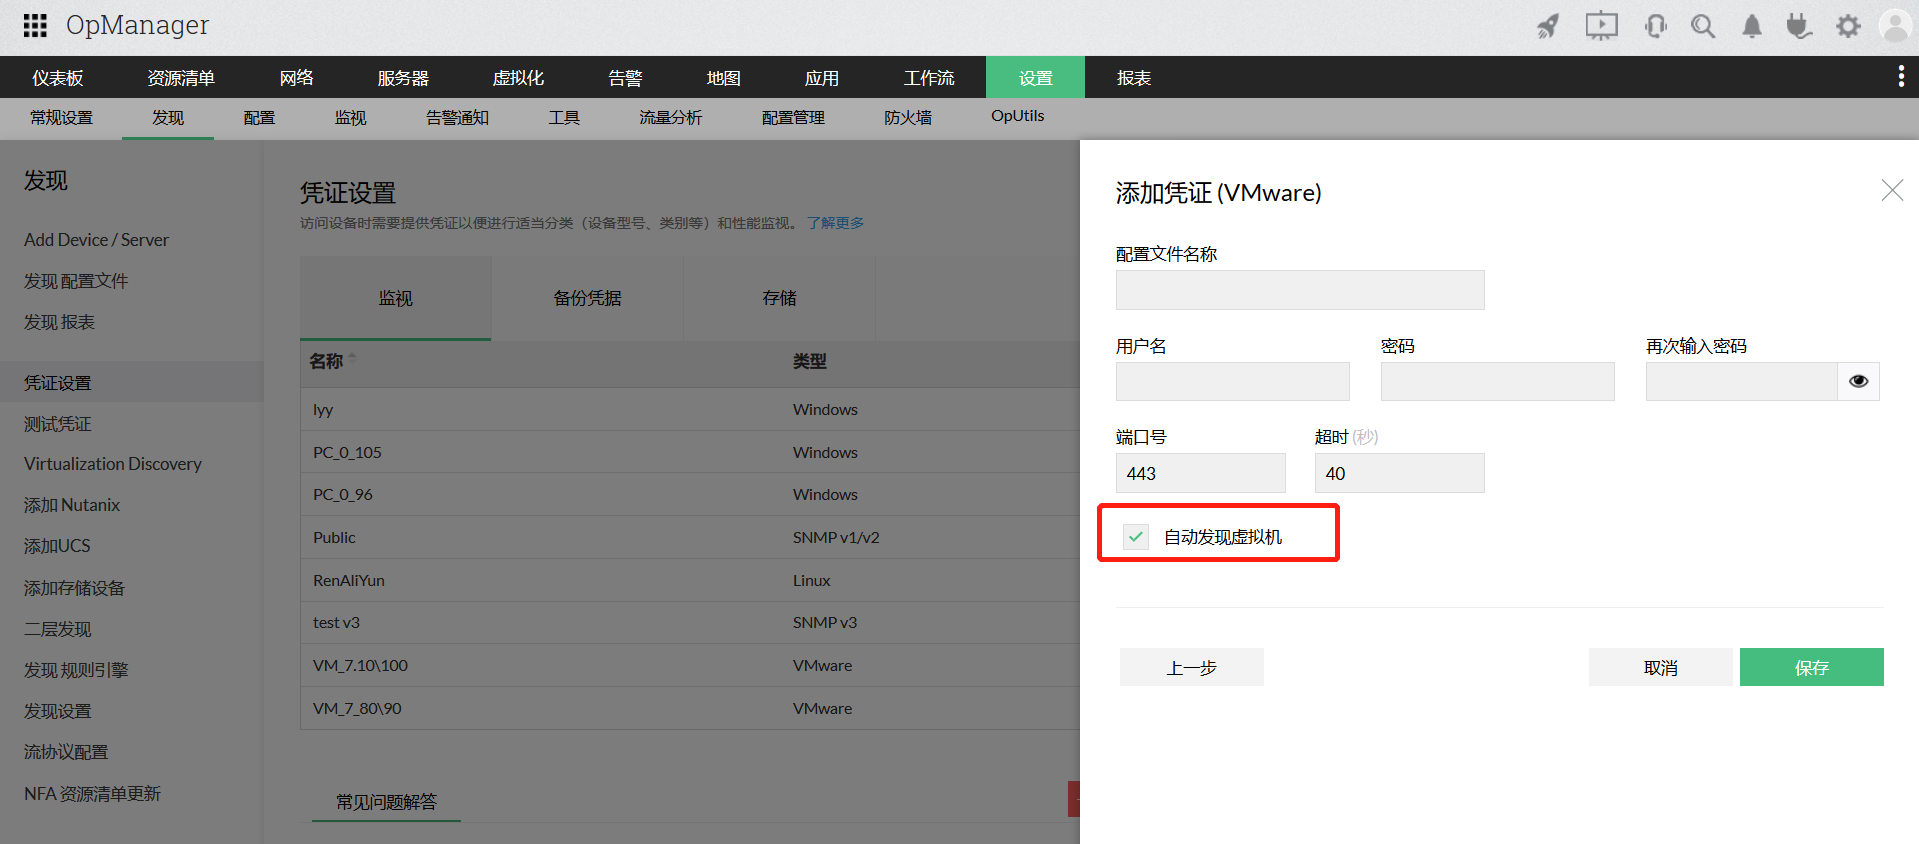Open the search magnifier icon
The width and height of the screenshot is (1919, 844).
pos(1703,26)
